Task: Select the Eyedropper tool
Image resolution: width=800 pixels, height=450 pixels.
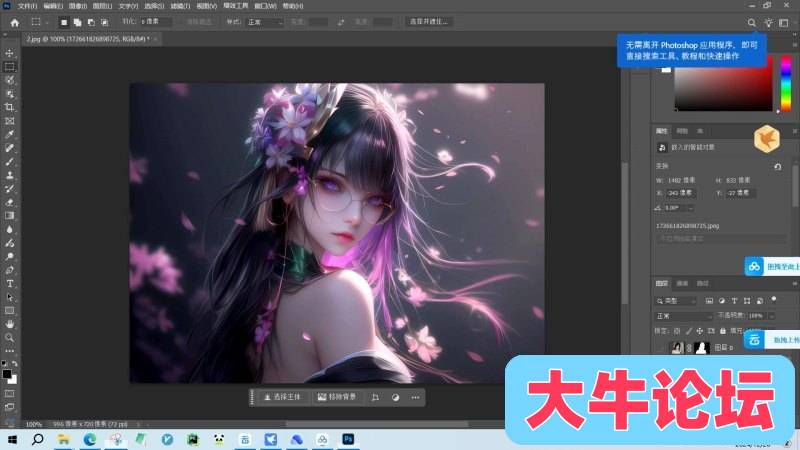Action: pos(9,134)
